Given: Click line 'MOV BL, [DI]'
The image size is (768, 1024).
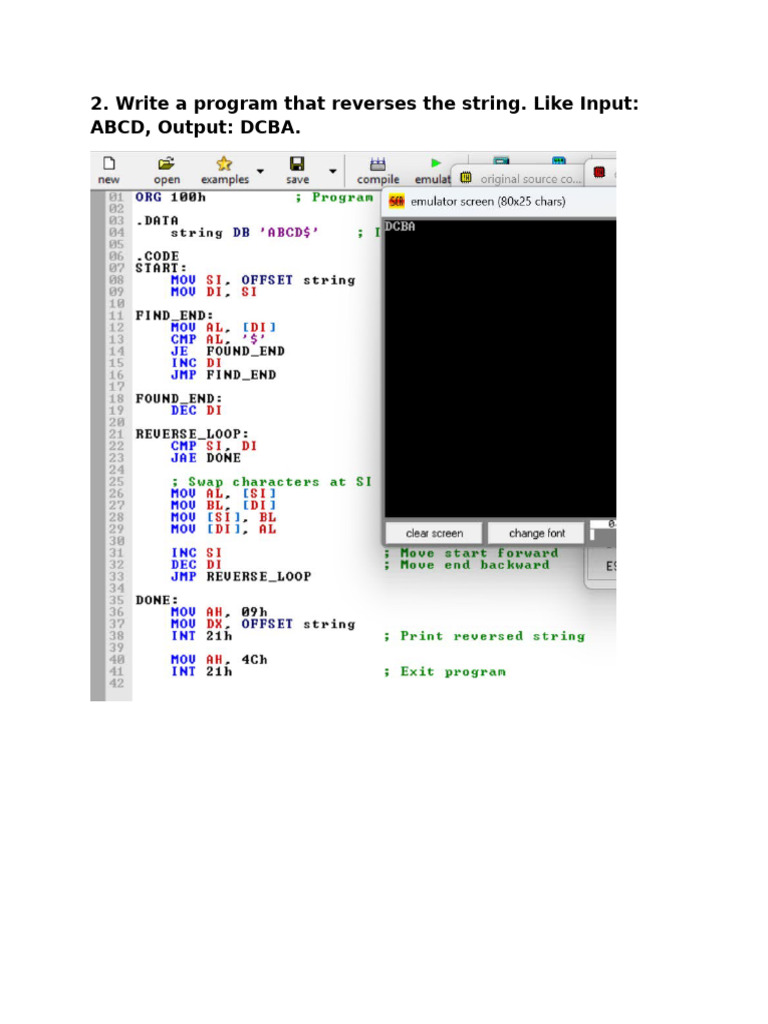Looking at the screenshot, I should tap(223, 505).
